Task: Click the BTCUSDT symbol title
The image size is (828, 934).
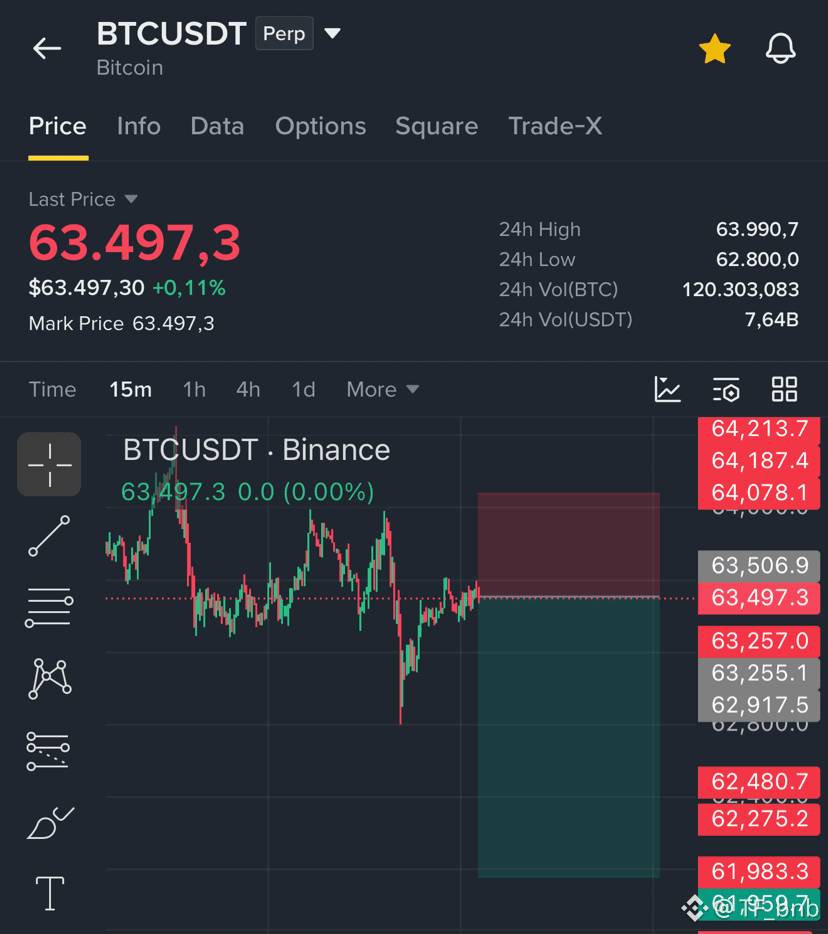Action: (172, 33)
